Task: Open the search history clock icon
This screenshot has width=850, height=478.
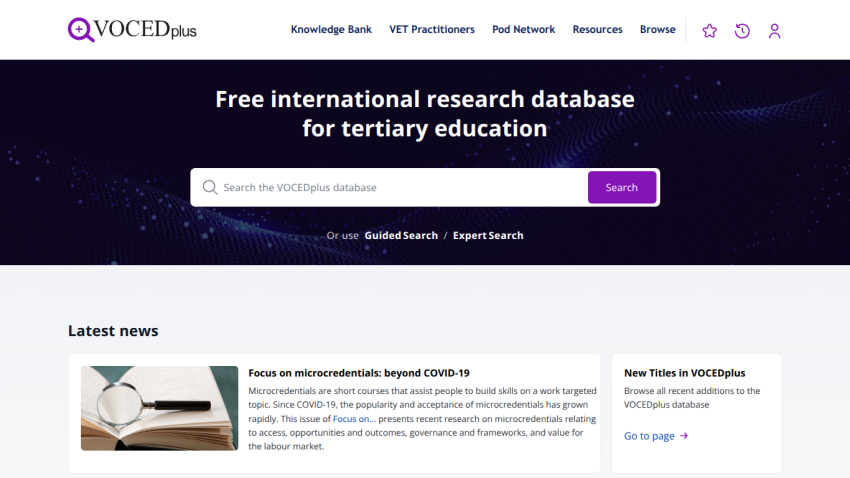Action: 742,30
